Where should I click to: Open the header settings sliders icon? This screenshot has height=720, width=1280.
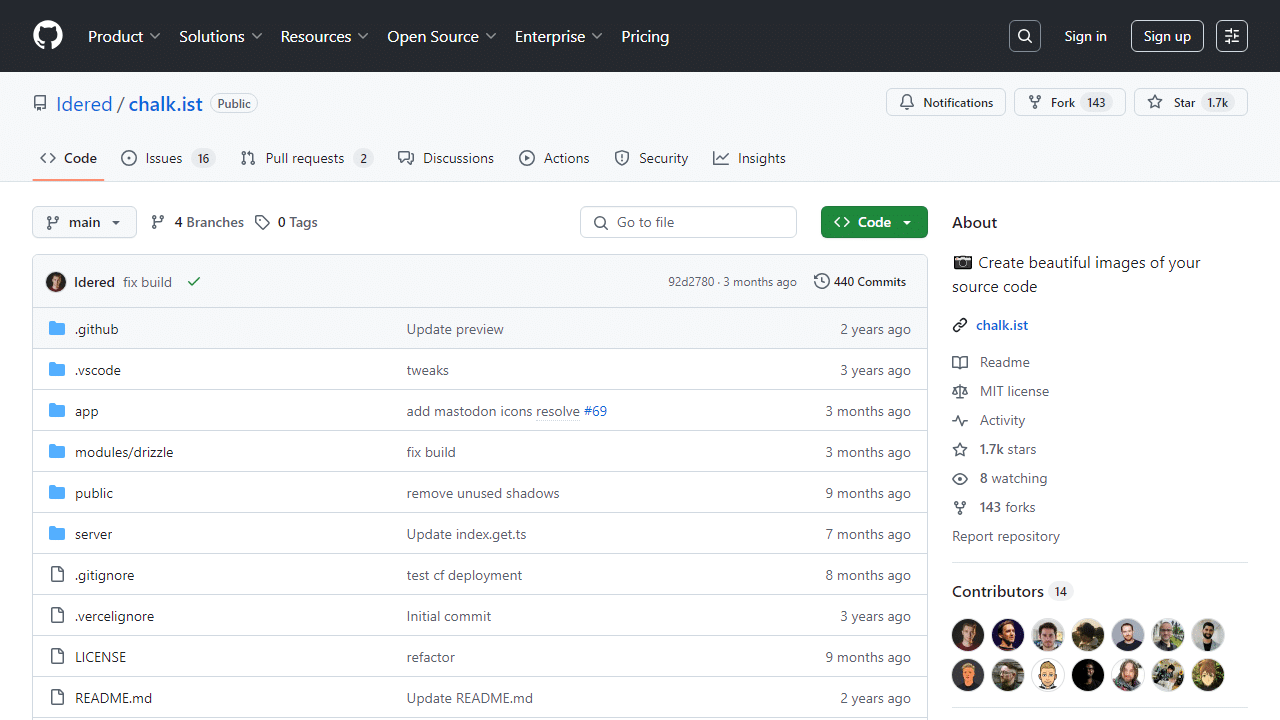1232,36
